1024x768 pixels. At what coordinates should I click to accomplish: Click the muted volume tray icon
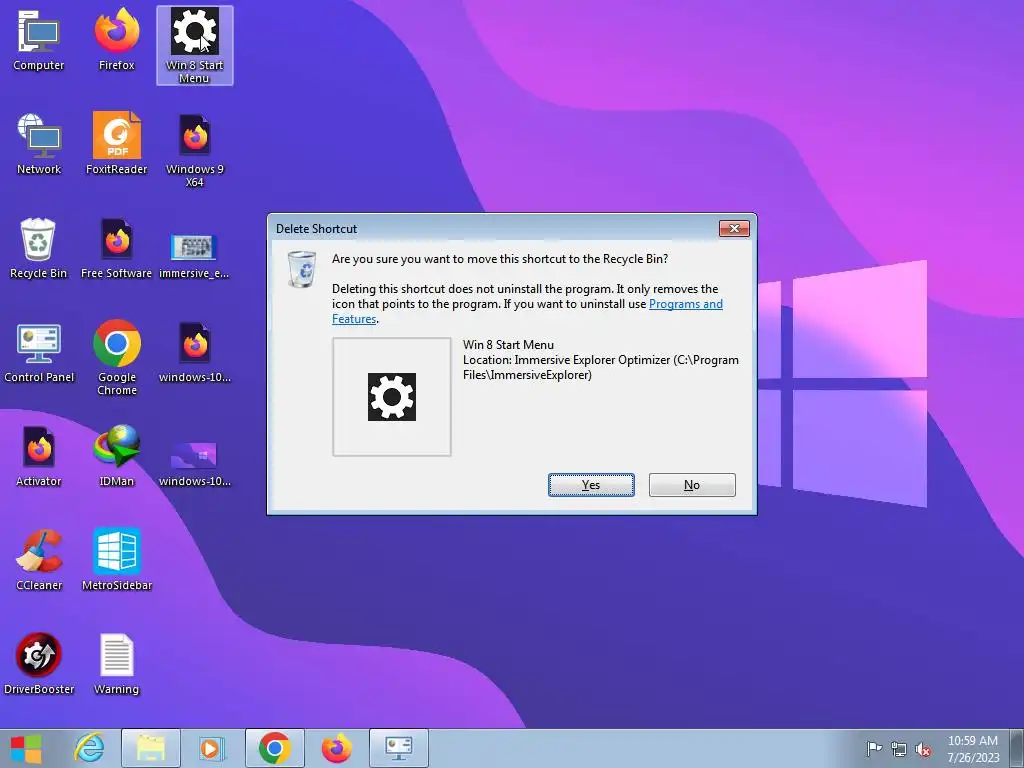[923, 748]
